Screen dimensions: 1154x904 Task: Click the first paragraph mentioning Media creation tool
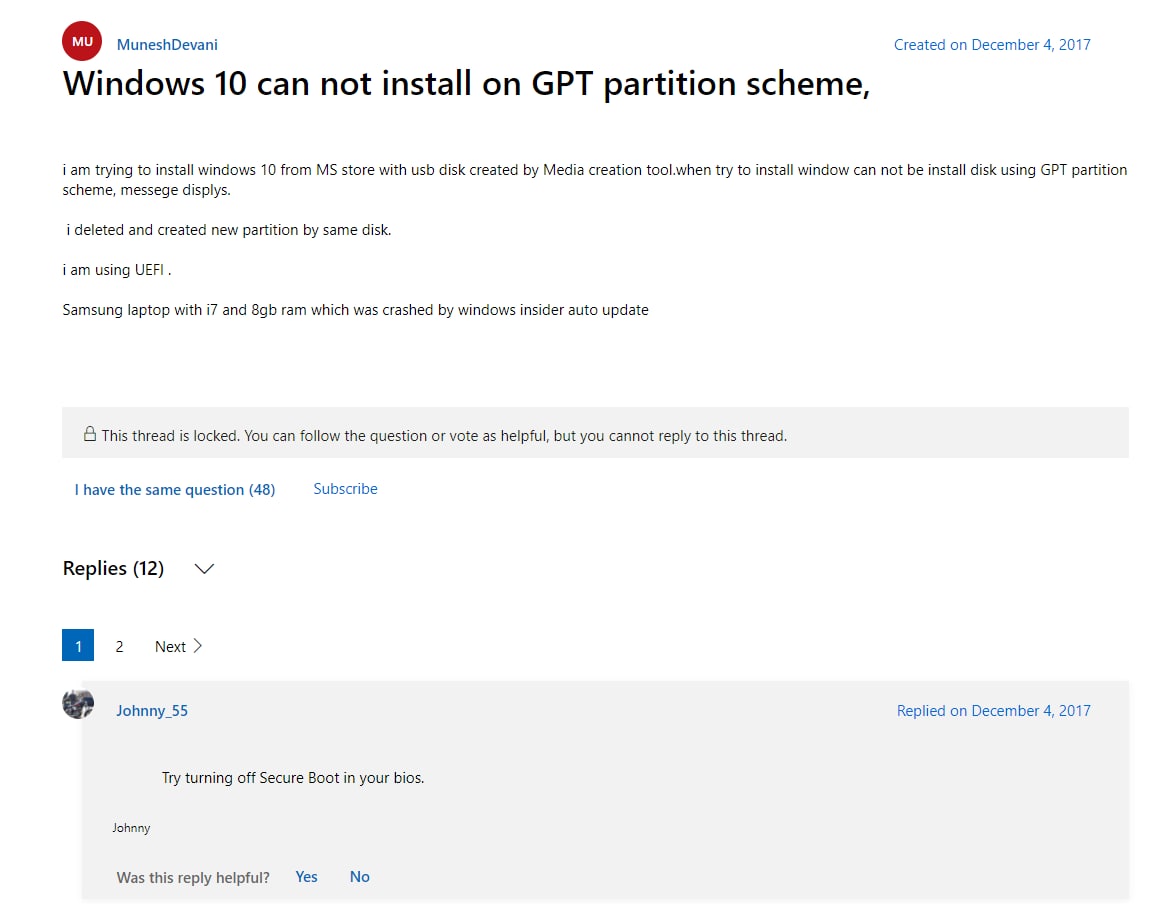[595, 180]
